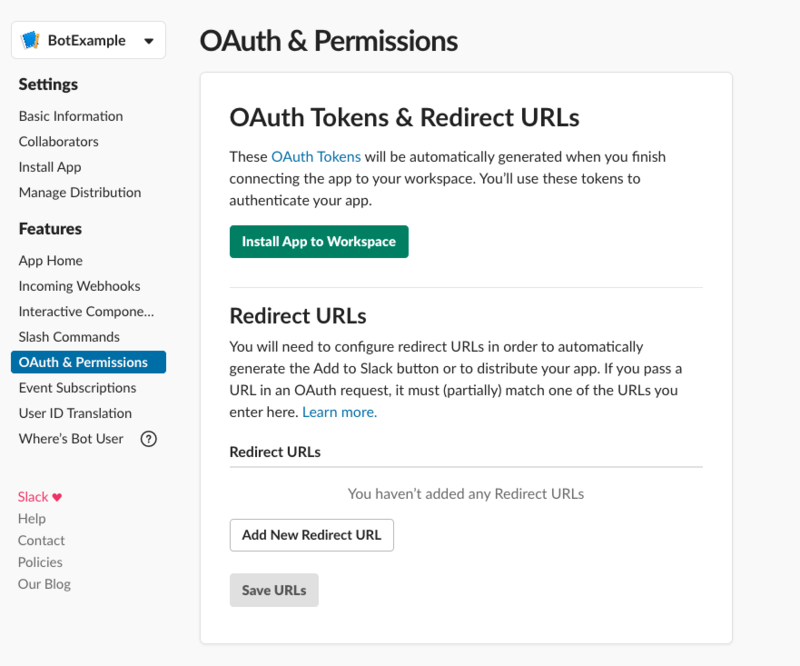The image size is (800, 666).
Task: Click the Slack heart icon in sidebar footer
Action: pos(58,496)
